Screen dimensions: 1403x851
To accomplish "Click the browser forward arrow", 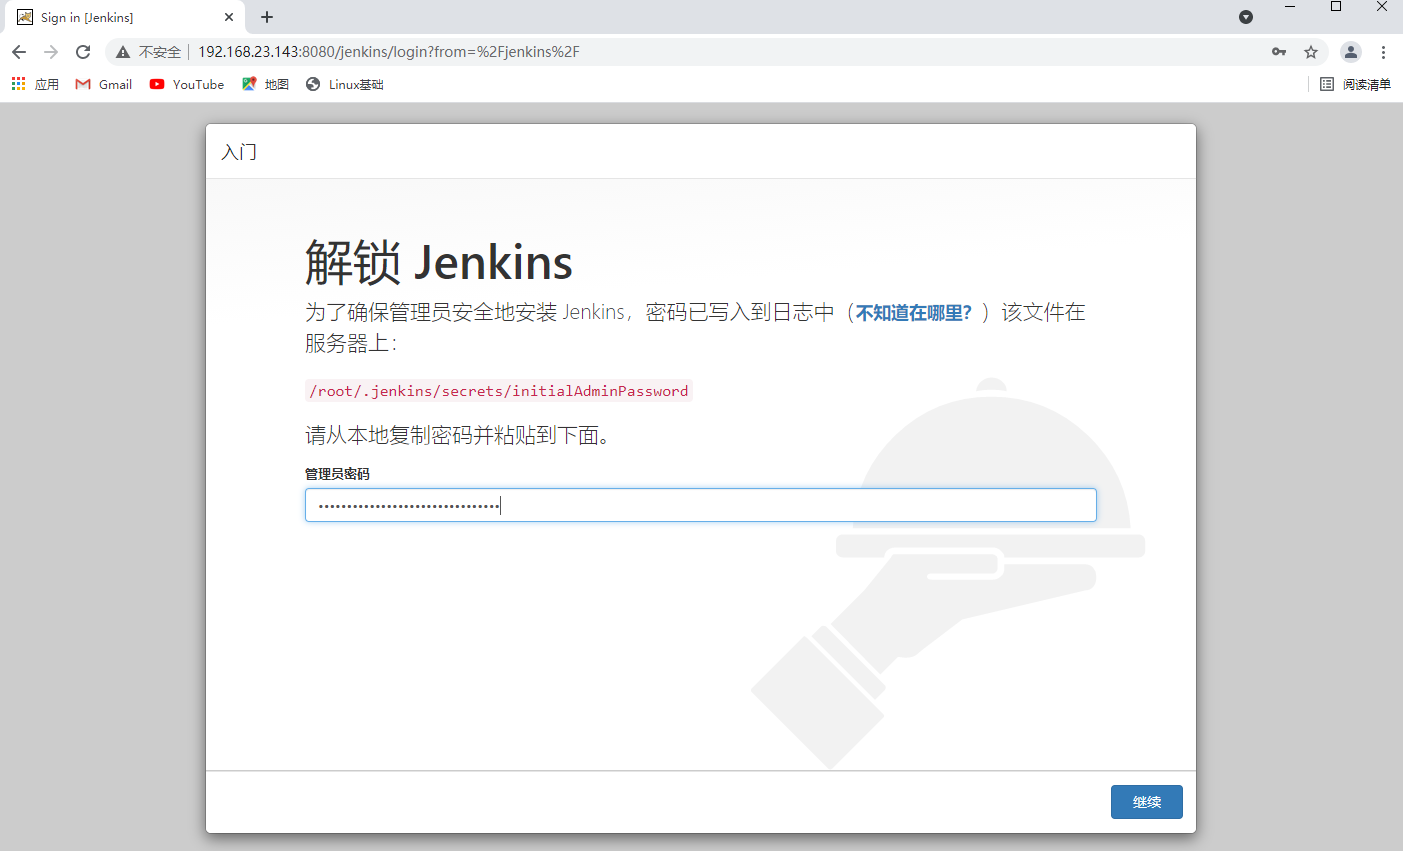I will pos(51,52).
